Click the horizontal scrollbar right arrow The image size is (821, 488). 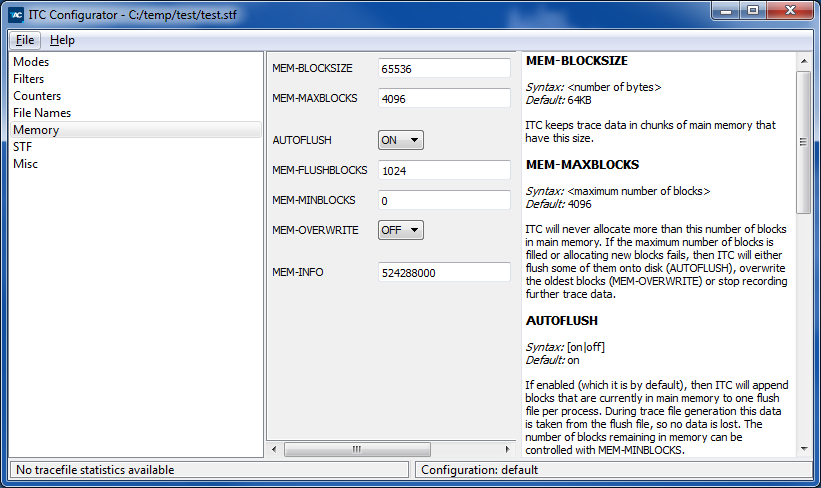[508, 450]
